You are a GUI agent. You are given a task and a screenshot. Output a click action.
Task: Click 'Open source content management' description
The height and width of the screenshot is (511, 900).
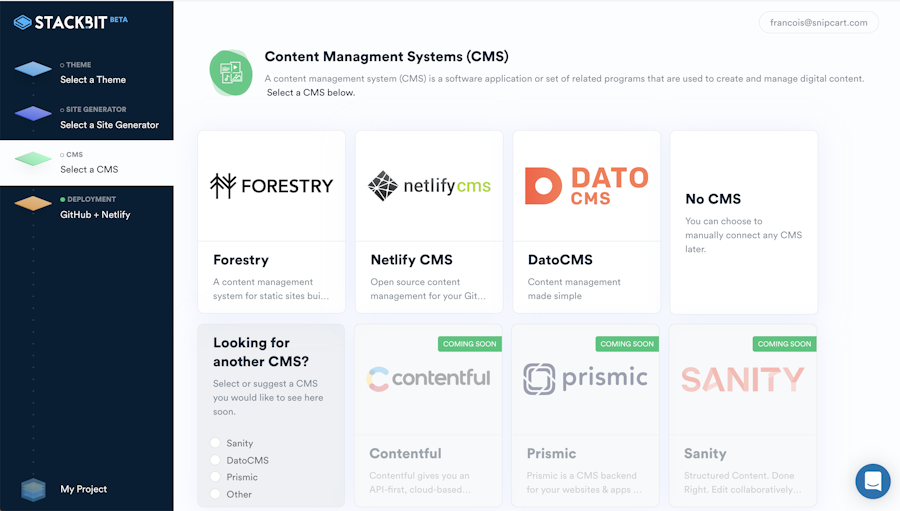[428, 289]
